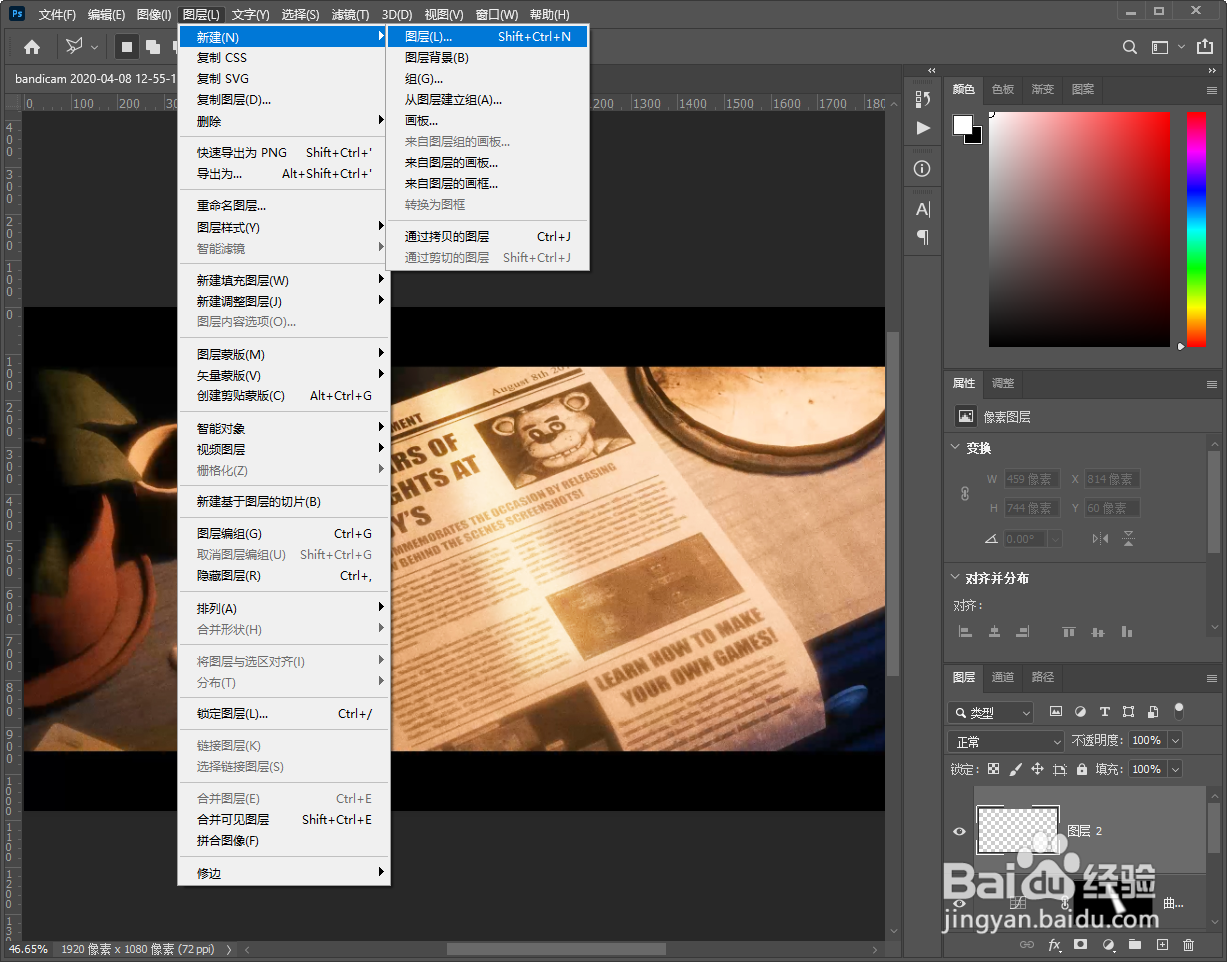The image size is (1227, 962).
Task: Toggle visibility eye of 图层 2
Action: pos(960,831)
